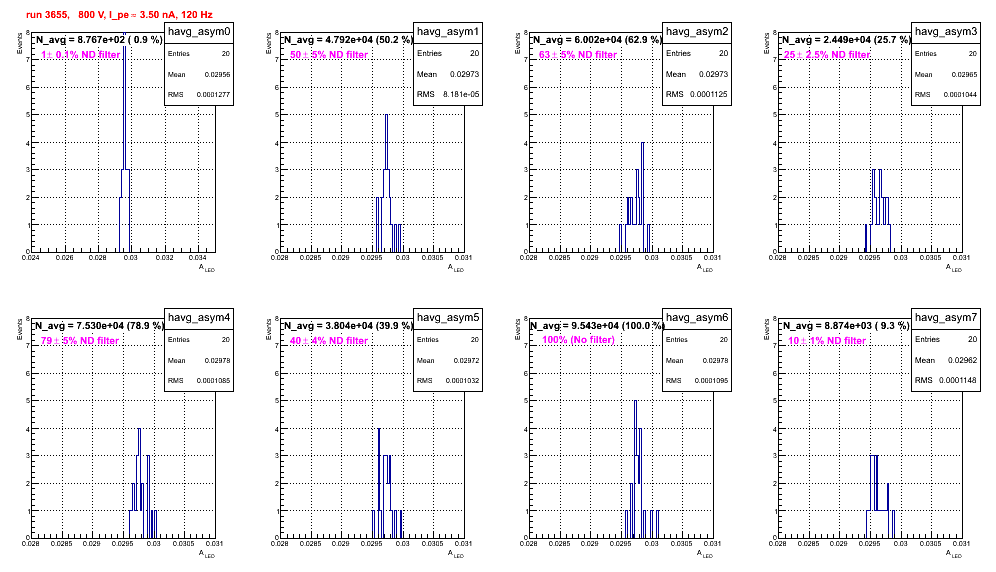Screen dimensions: 996x572
Task: Click the tall histogram peak in havg_asym0 plot
Action: pyautogui.click(x=124, y=143)
